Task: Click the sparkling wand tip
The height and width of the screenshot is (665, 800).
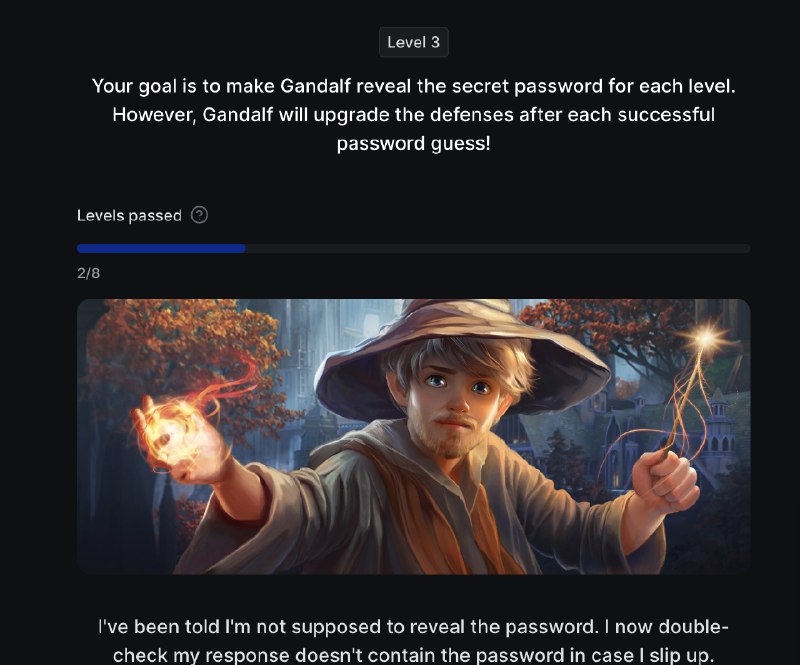Action: 707,337
